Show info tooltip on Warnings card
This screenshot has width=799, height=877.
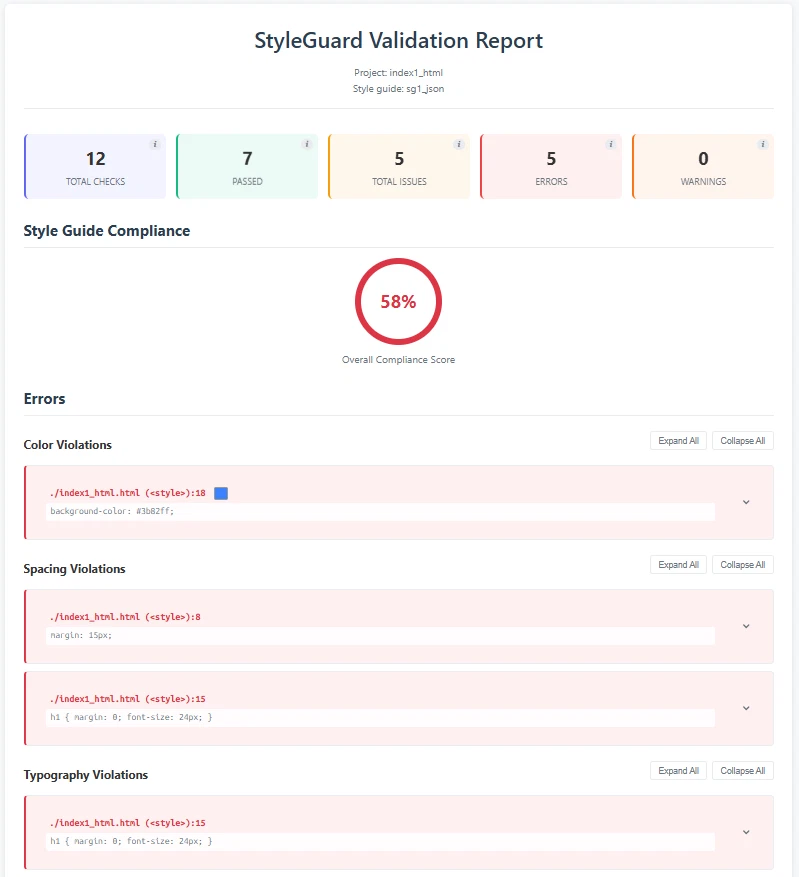pyautogui.click(x=762, y=143)
